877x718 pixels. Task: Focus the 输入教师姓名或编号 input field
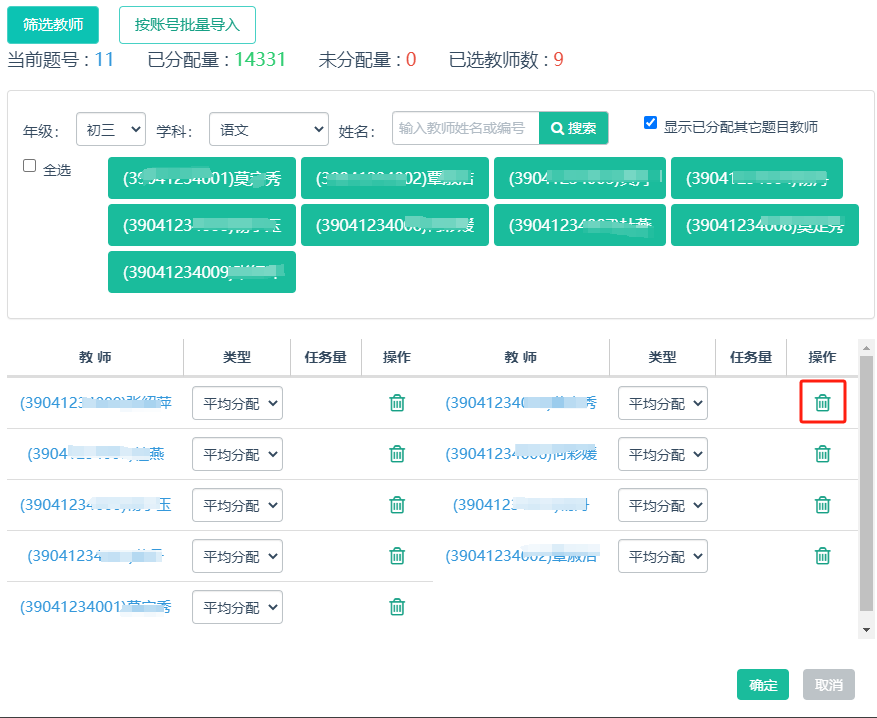click(x=465, y=128)
